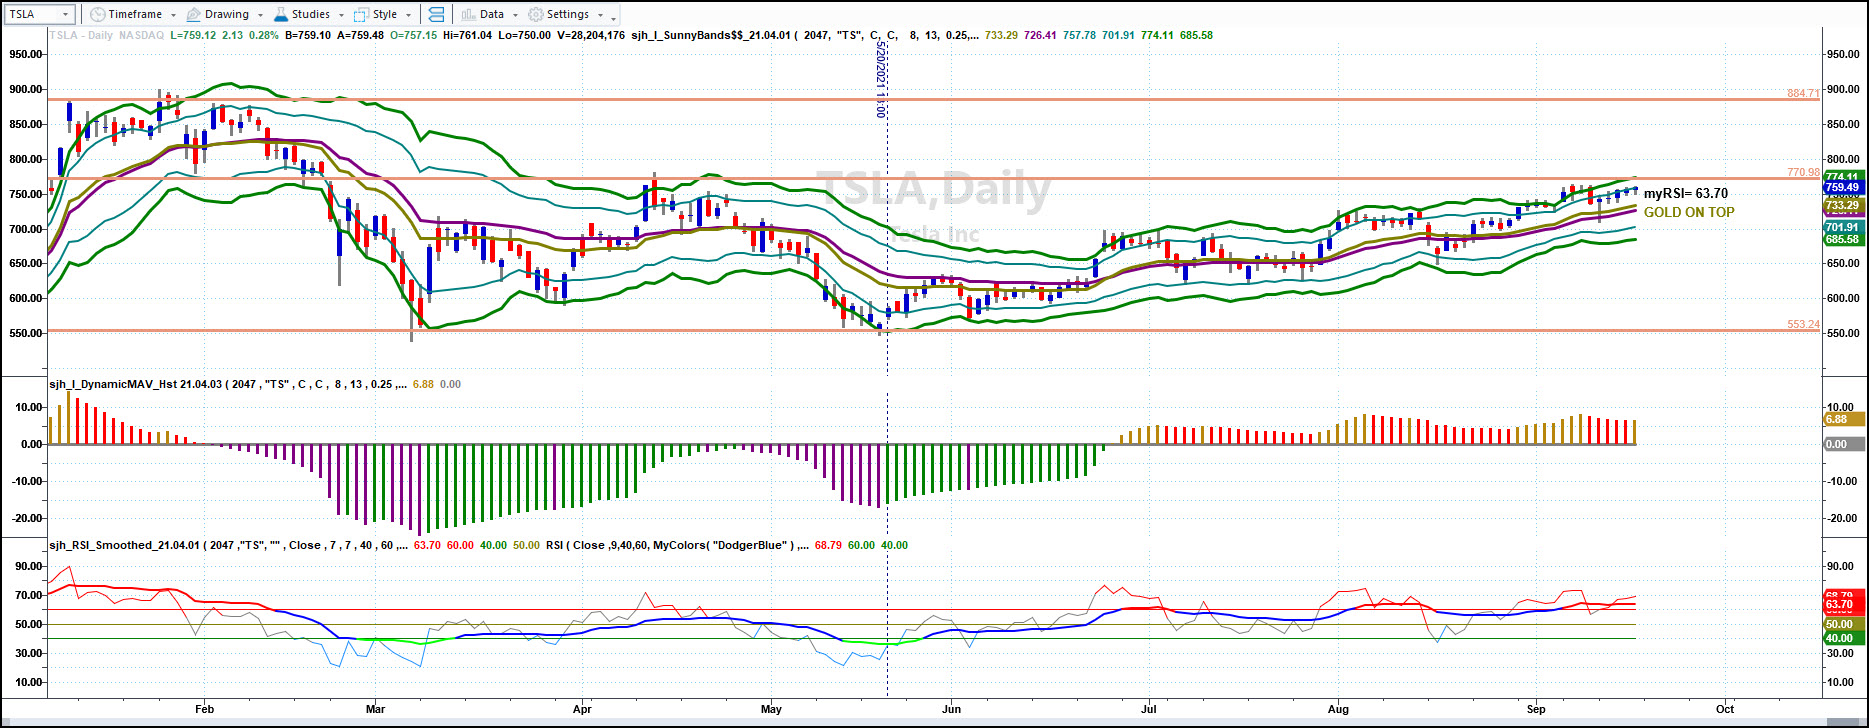Click the gray 0.00 histogram axis tag

(x=1844, y=444)
